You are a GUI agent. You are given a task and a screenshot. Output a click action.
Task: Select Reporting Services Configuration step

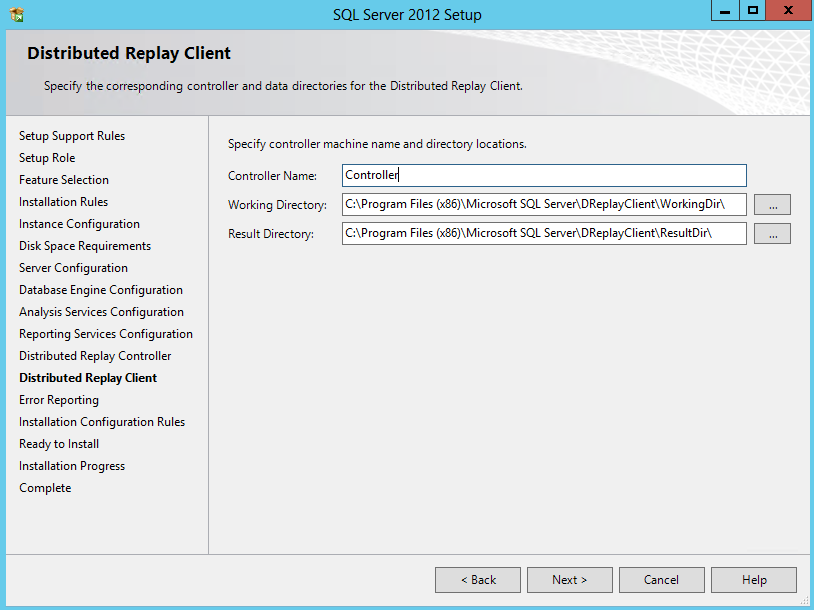[x=106, y=334]
